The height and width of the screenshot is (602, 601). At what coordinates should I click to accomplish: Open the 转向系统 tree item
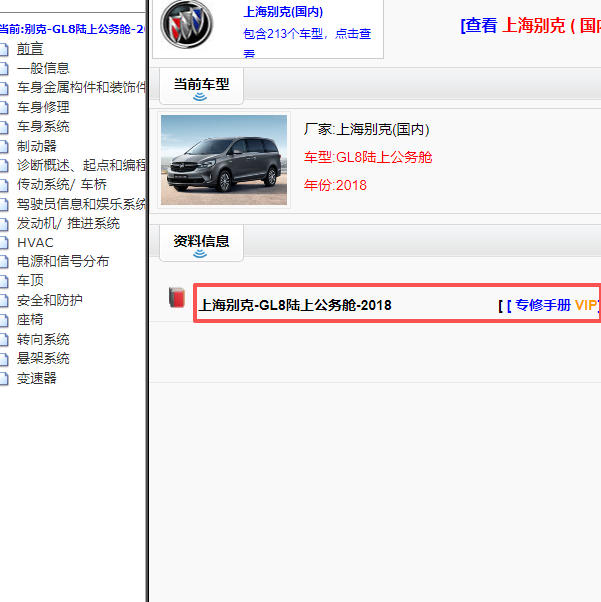[x=43, y=339]
